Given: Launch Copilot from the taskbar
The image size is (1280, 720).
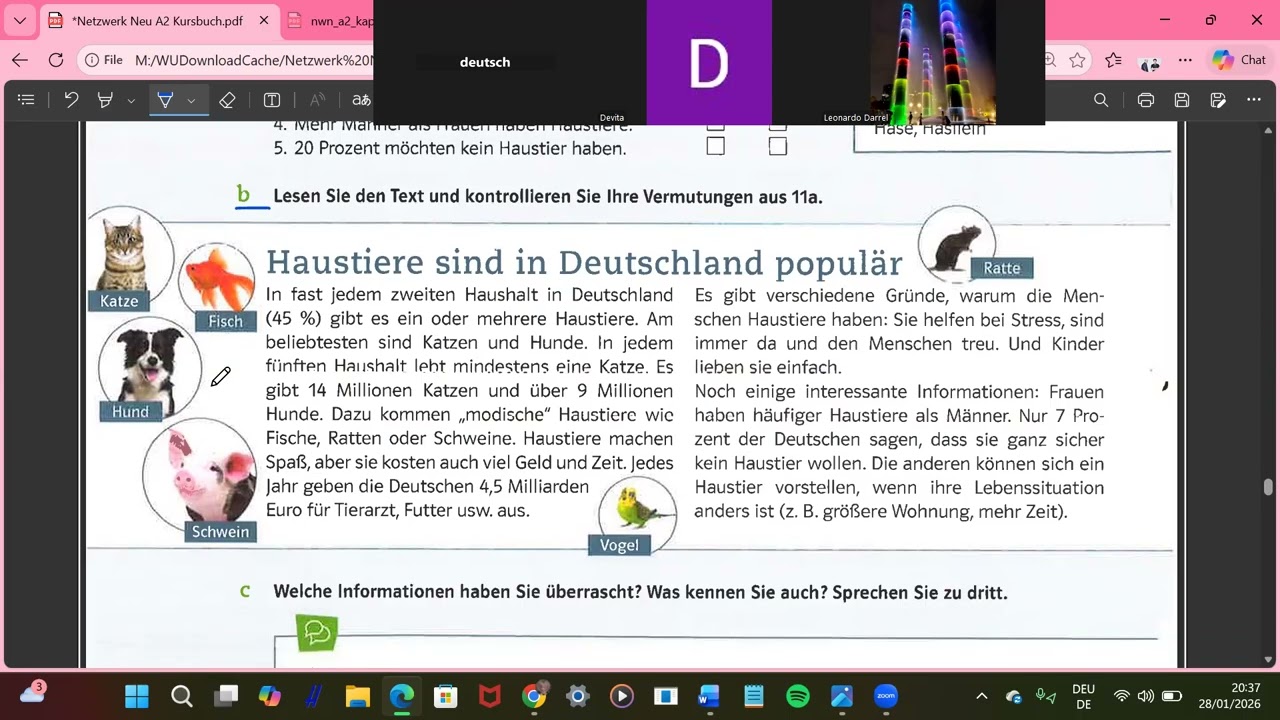Looking at the screenshot, I should 269,696.
